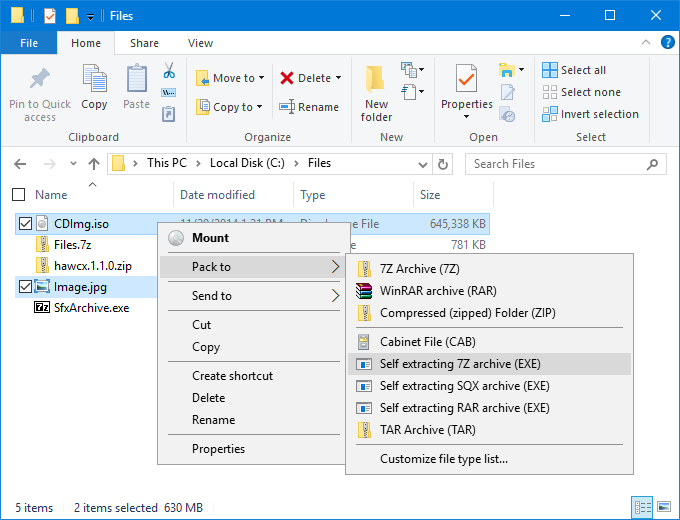Uncheck the Image.jpg checkbox

25,287
